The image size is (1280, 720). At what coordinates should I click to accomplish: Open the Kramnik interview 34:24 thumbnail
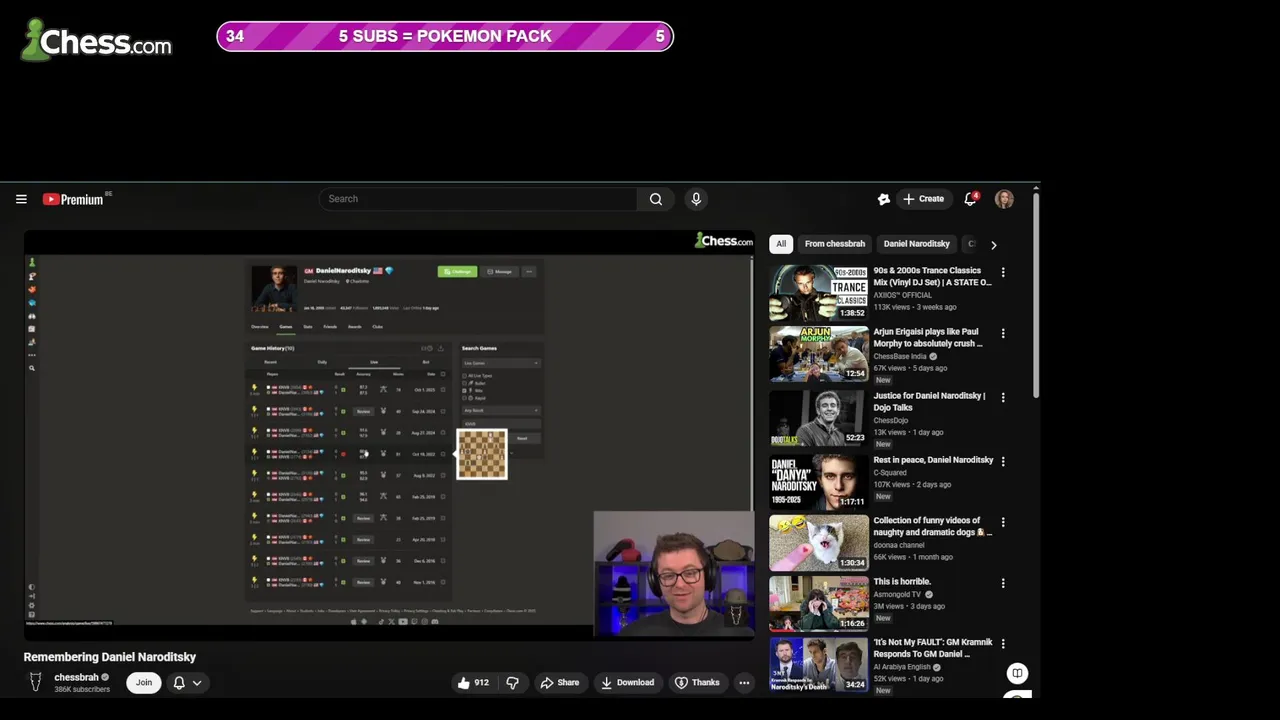[x=819, y=665]
